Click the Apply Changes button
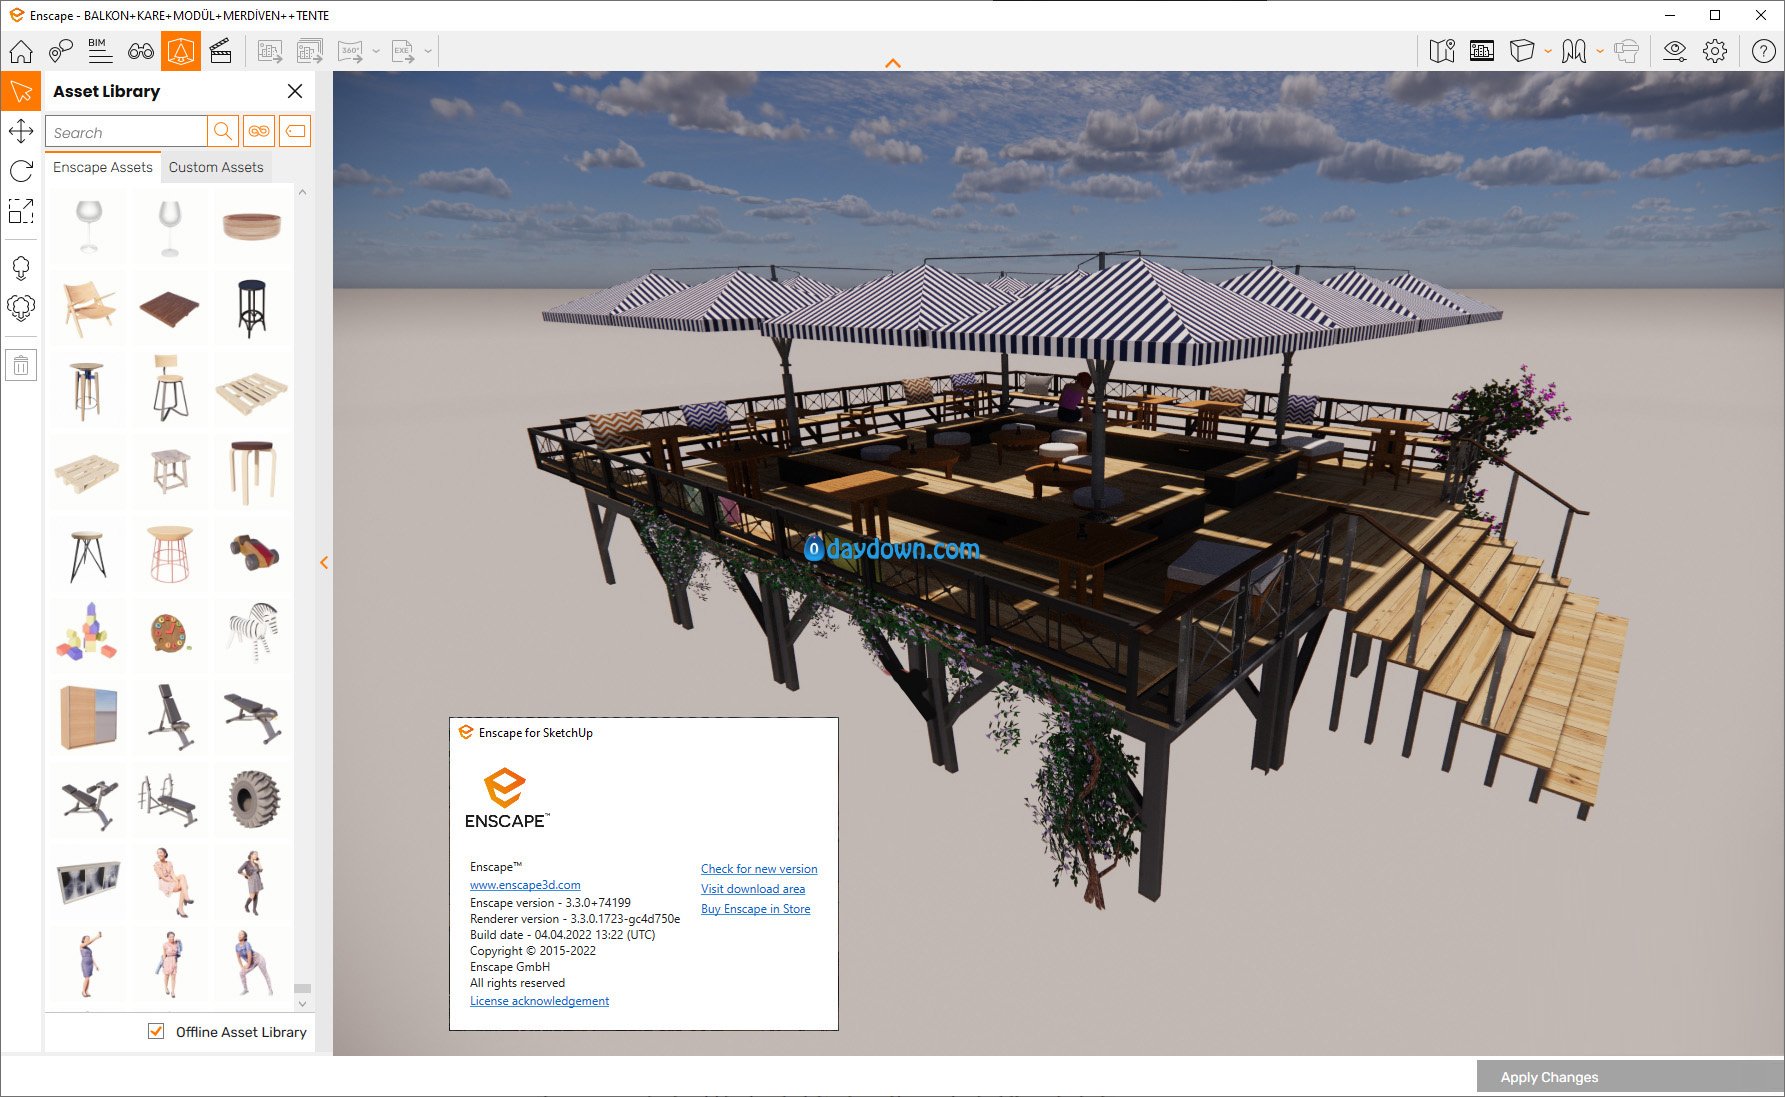Screen dimensions: 1785x1097 1630,1077
